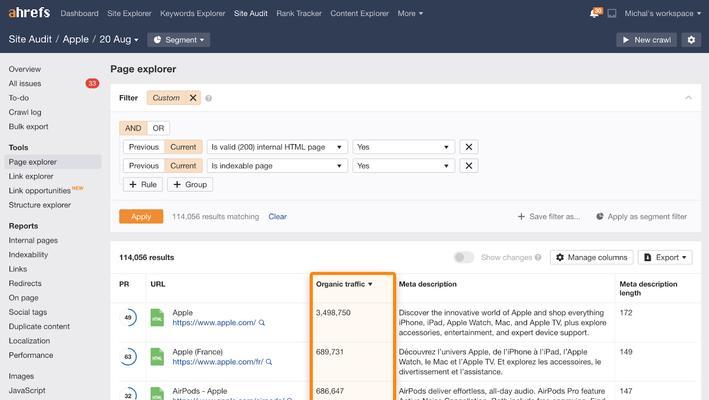This screenshot has width=709, height=400.
Task: Open Yes value dropdown for indexable rule
Action: 403,166
